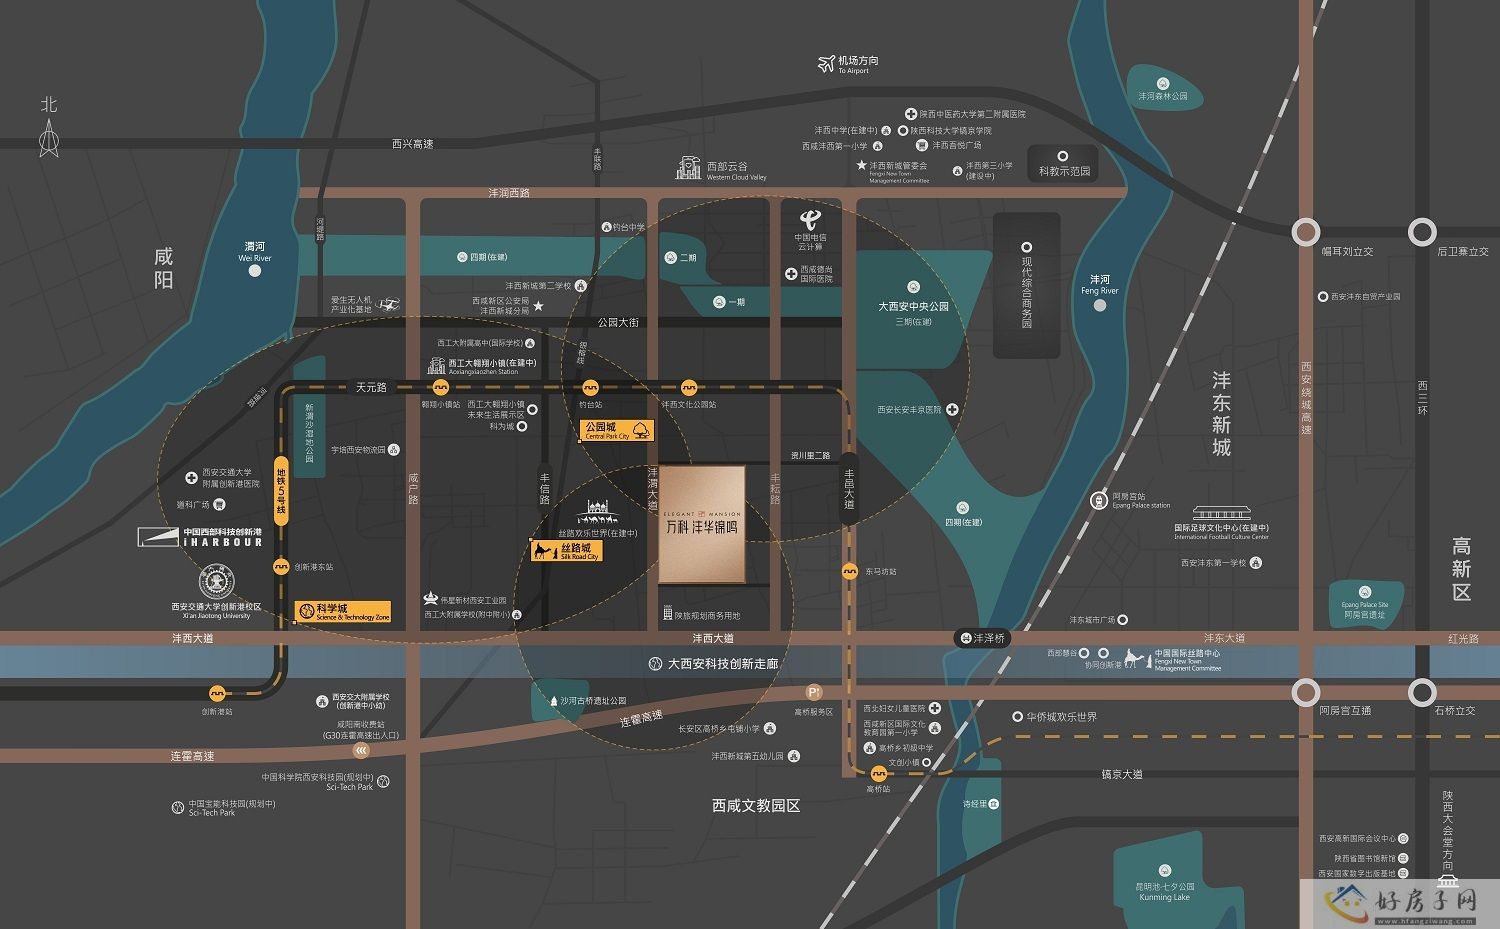Click the 现代综合商务园 block

(1026, 286)
